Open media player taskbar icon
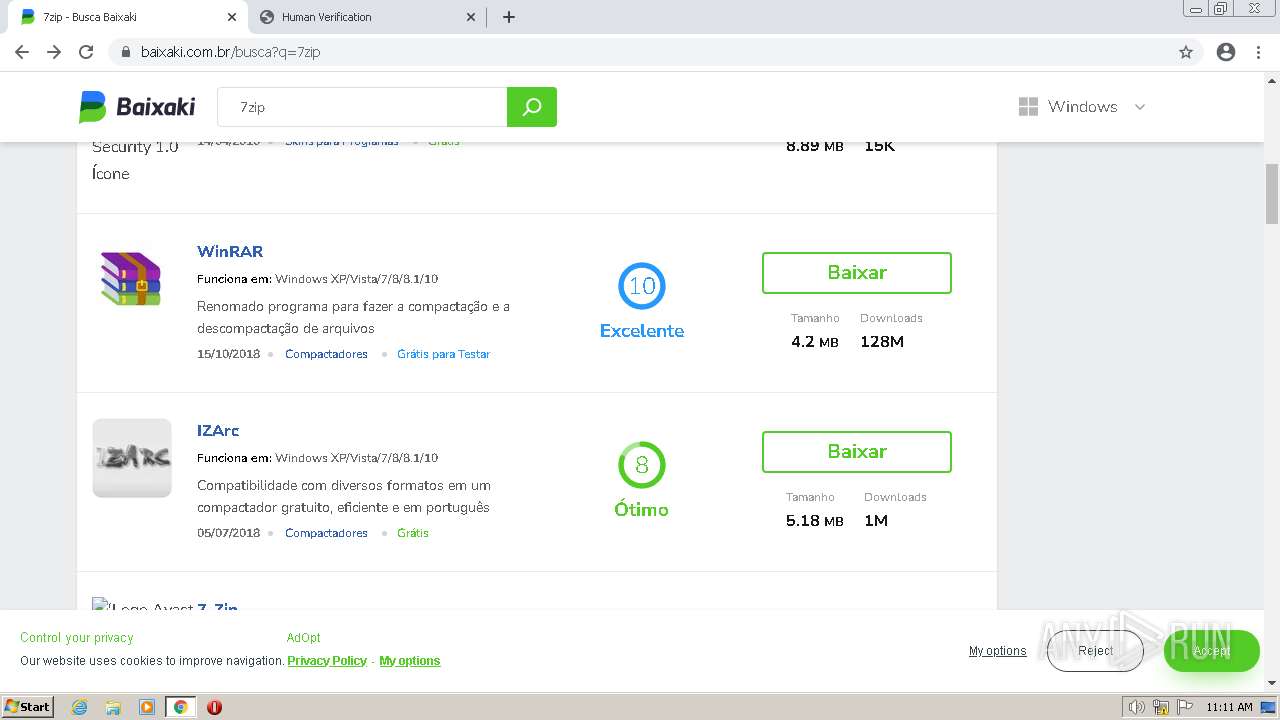Viewport: 1280px width, 720px height. pos(147,707)
